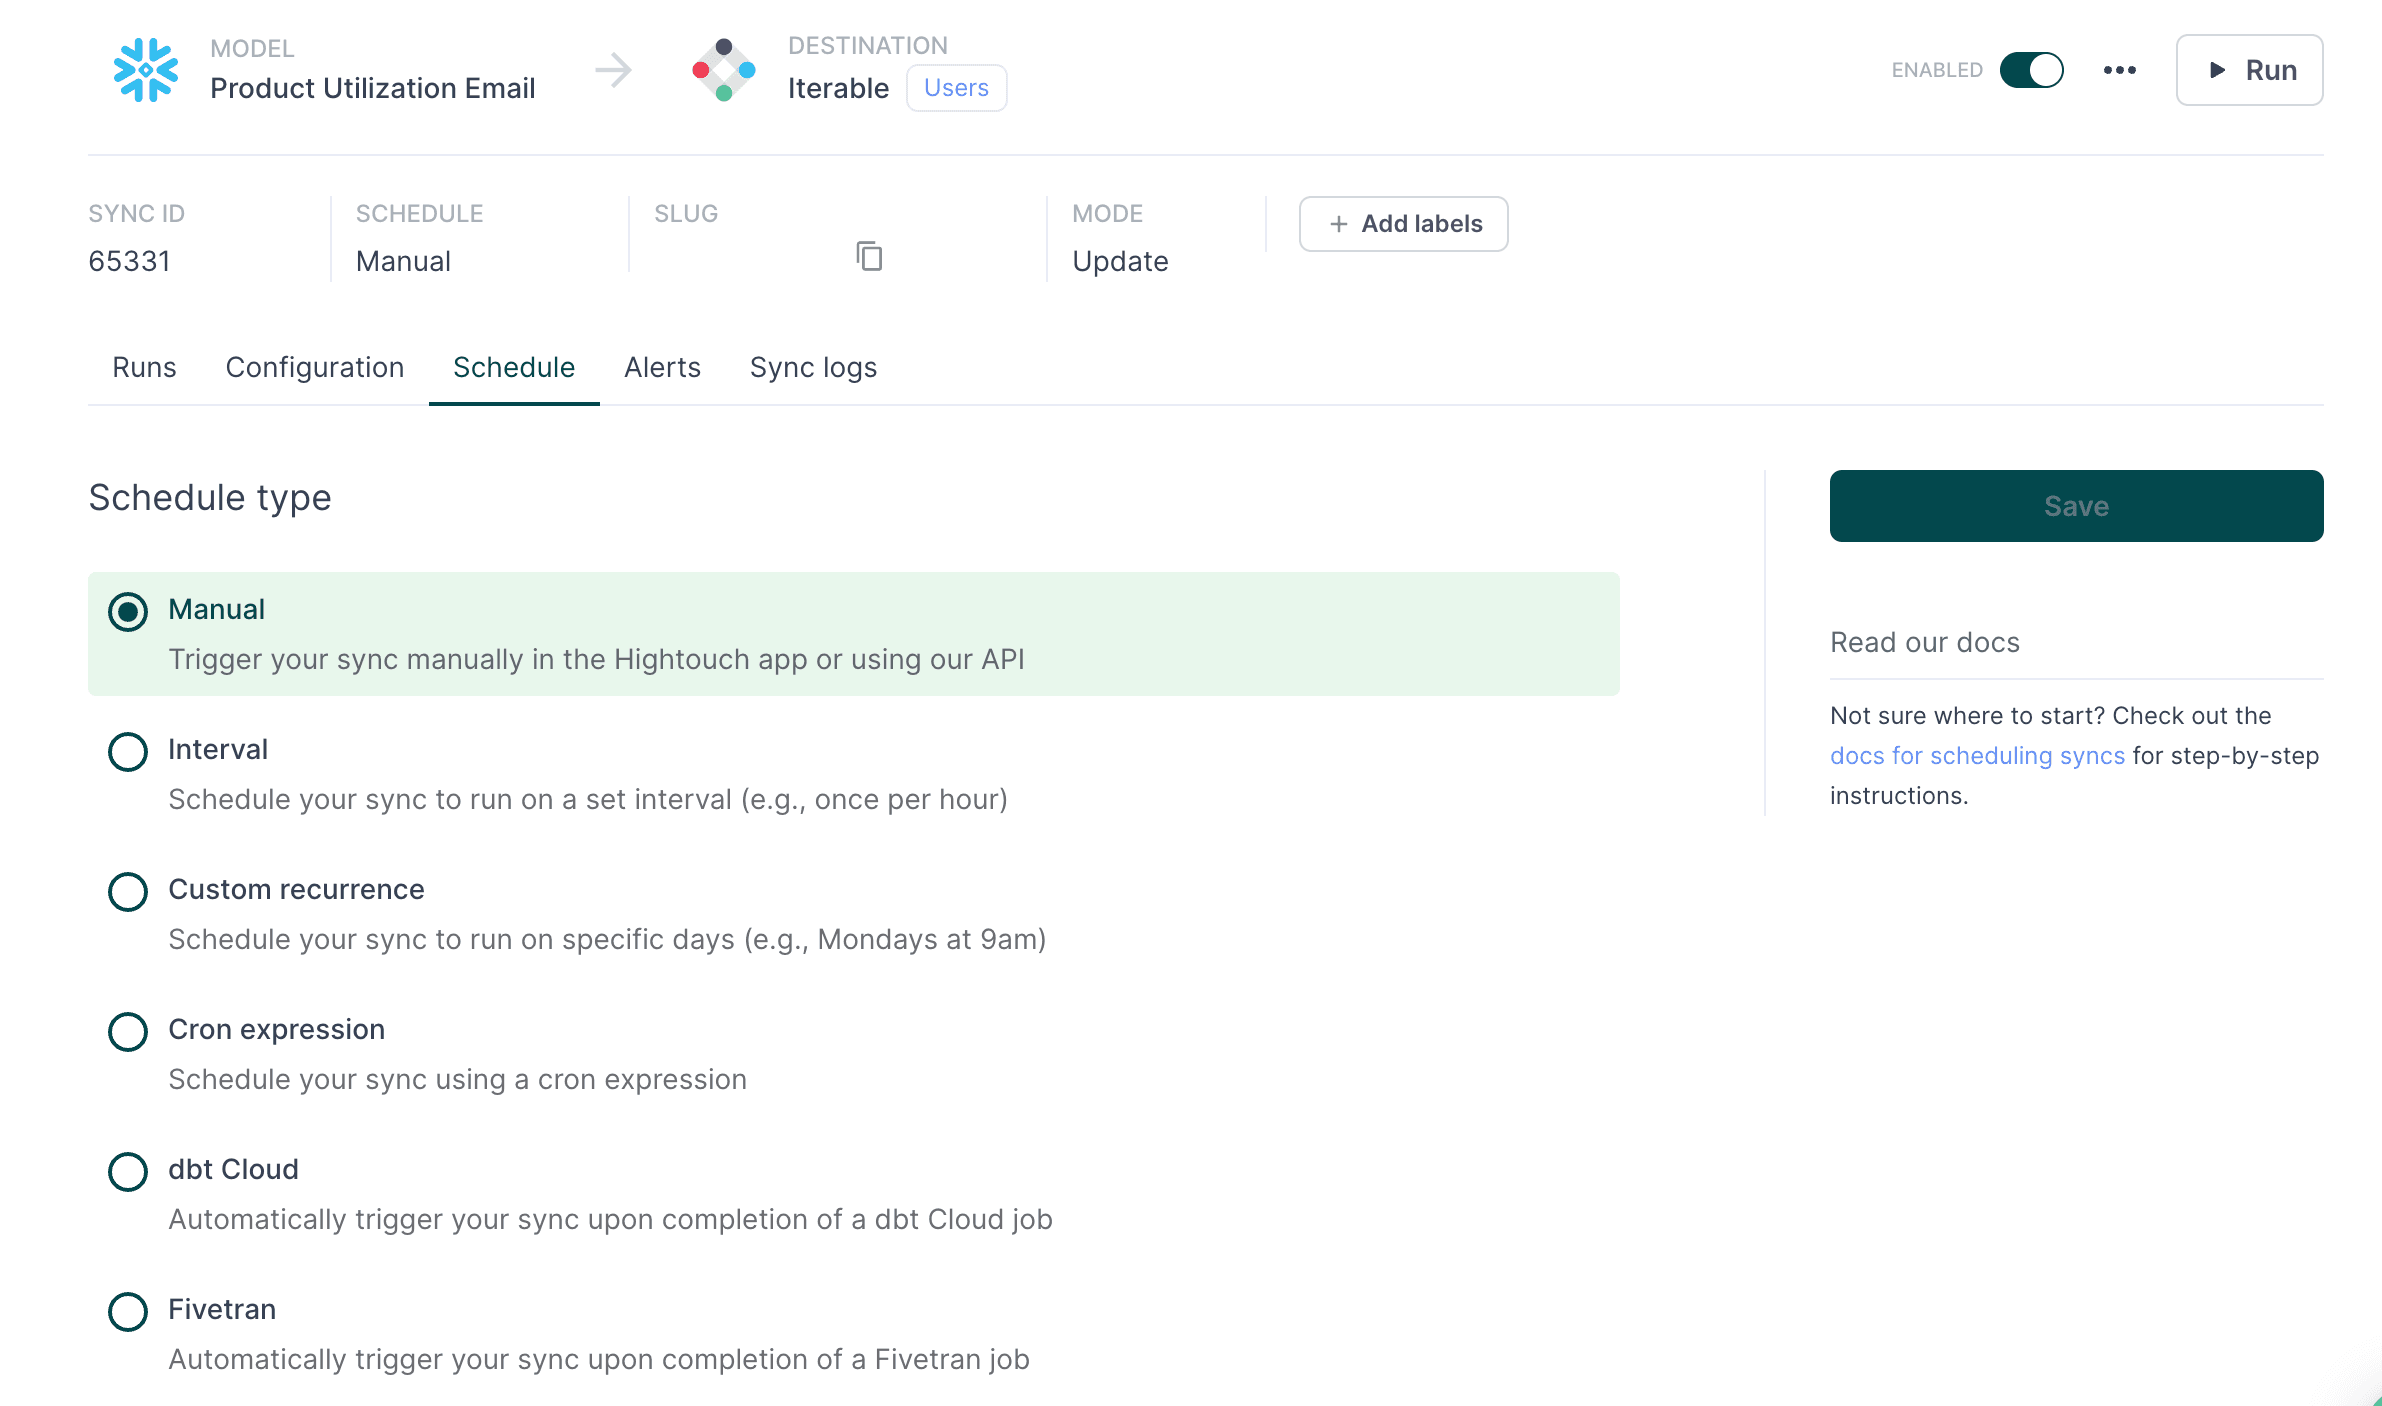Open docs for scheduling syncs link
The width and height of the screenshot is (2382, 1406).
click(1976, 756)
